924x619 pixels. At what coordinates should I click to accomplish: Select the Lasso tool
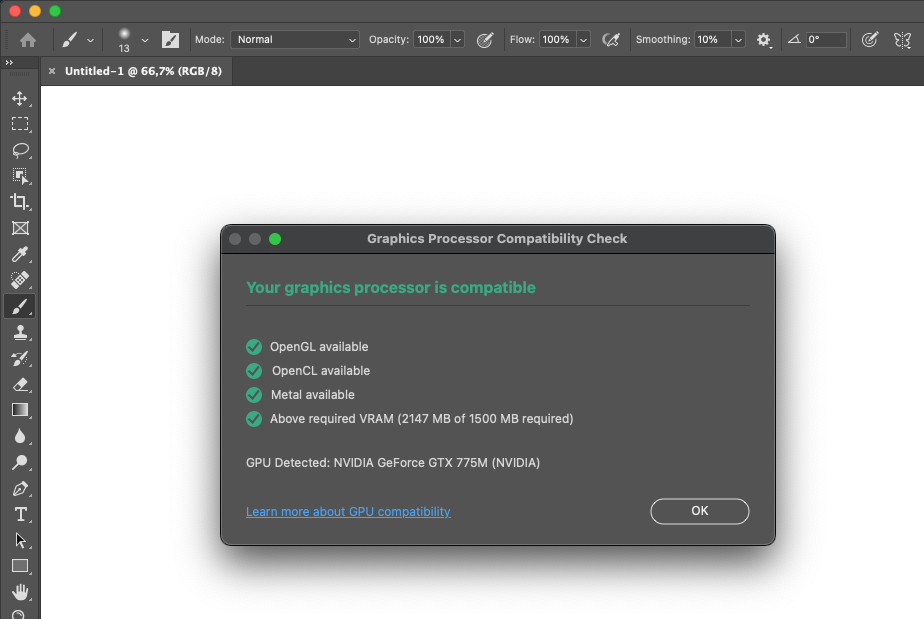point(20,150)
